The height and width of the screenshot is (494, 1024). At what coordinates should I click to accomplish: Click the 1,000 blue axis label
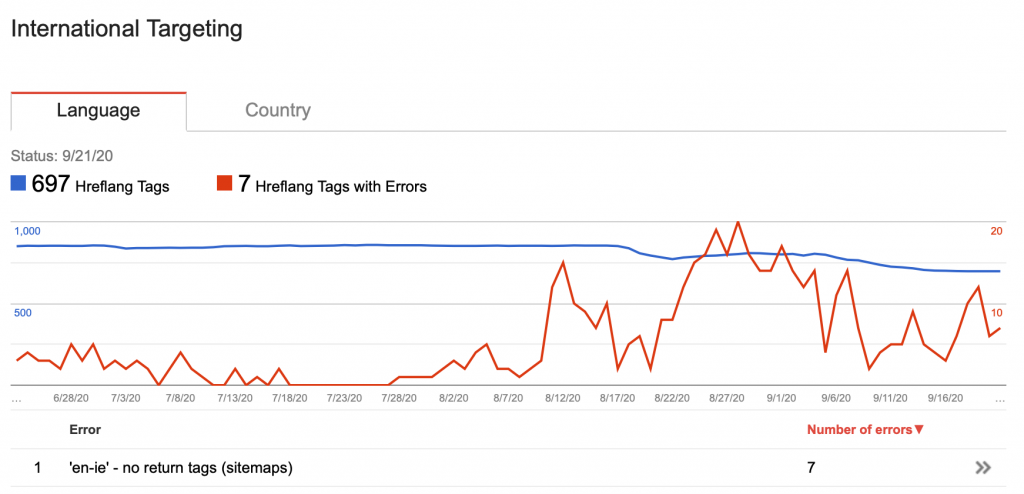pyautogui.click(x=27, y=231)
